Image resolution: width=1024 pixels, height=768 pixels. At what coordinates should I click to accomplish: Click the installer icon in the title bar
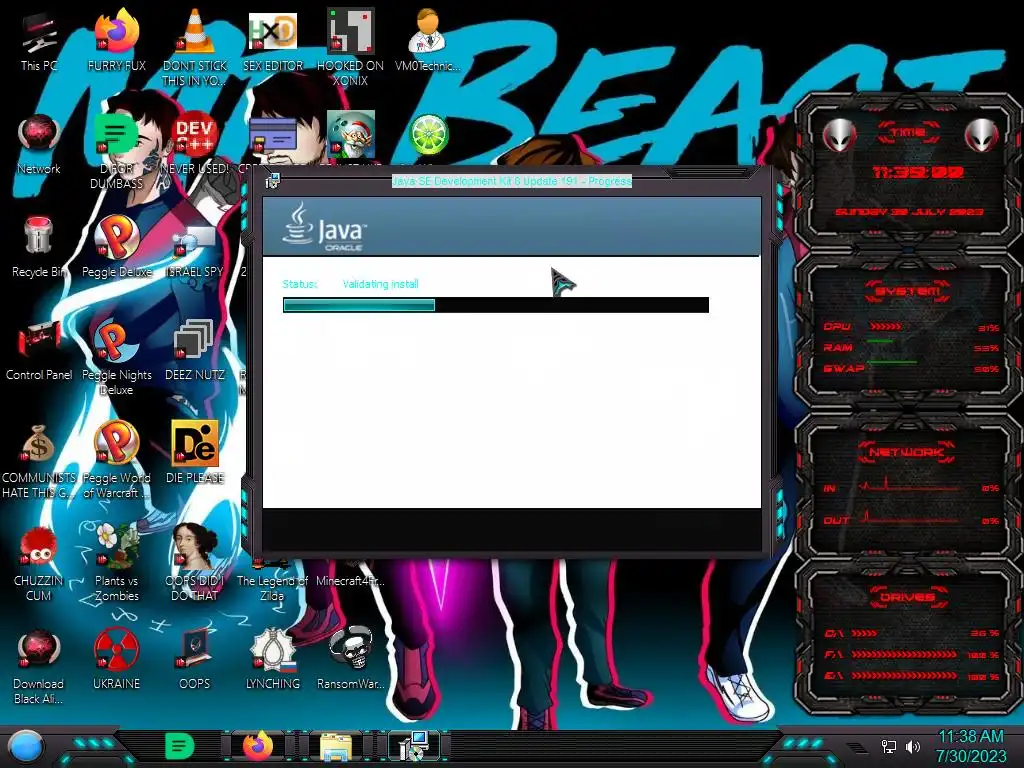coord(272,181)
